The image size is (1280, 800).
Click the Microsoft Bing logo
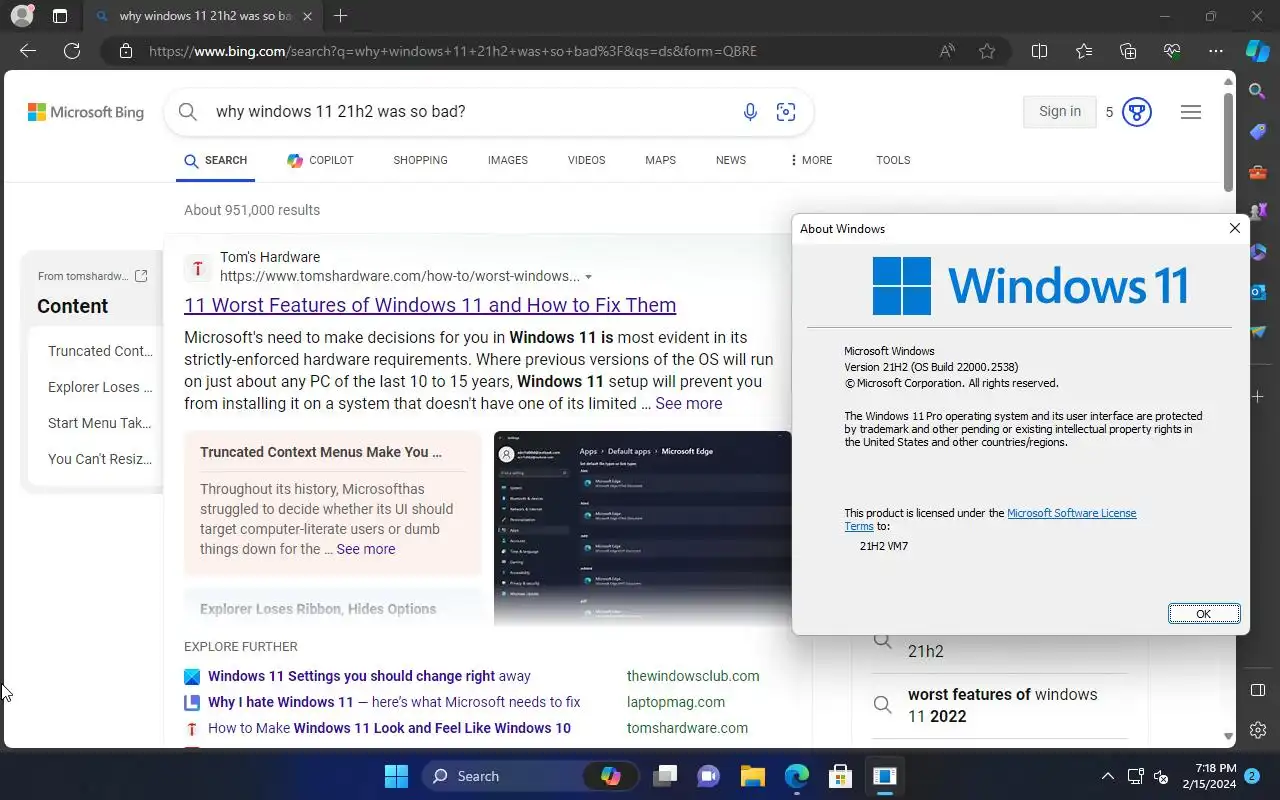[86, 112]
